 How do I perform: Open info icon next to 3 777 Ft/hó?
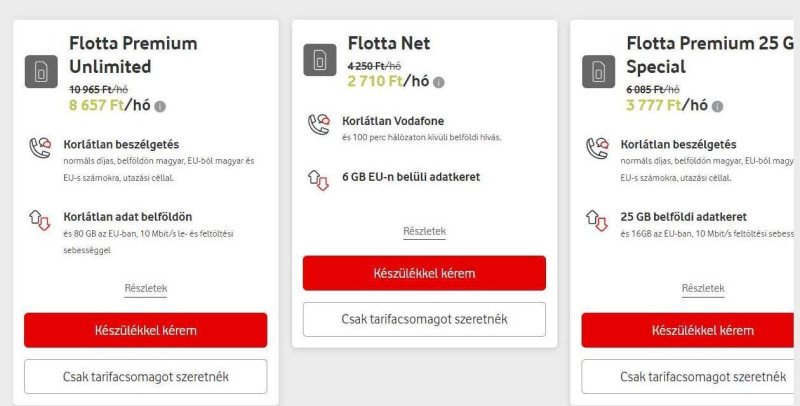pyautogui.click(x=717, y=107)
